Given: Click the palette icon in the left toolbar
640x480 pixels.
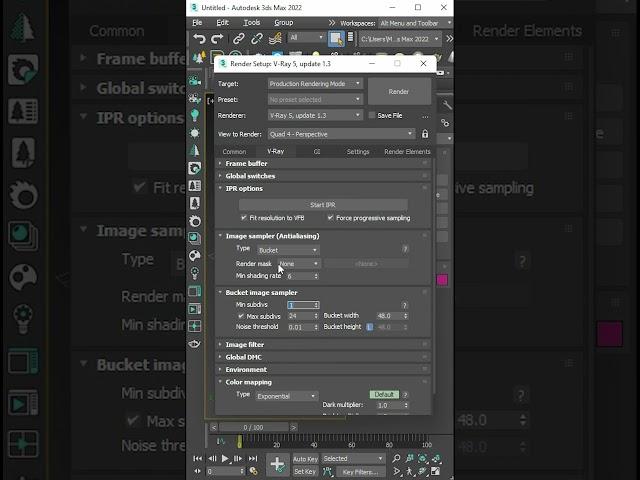Looking at the screenshot, I should click(195, 256).
